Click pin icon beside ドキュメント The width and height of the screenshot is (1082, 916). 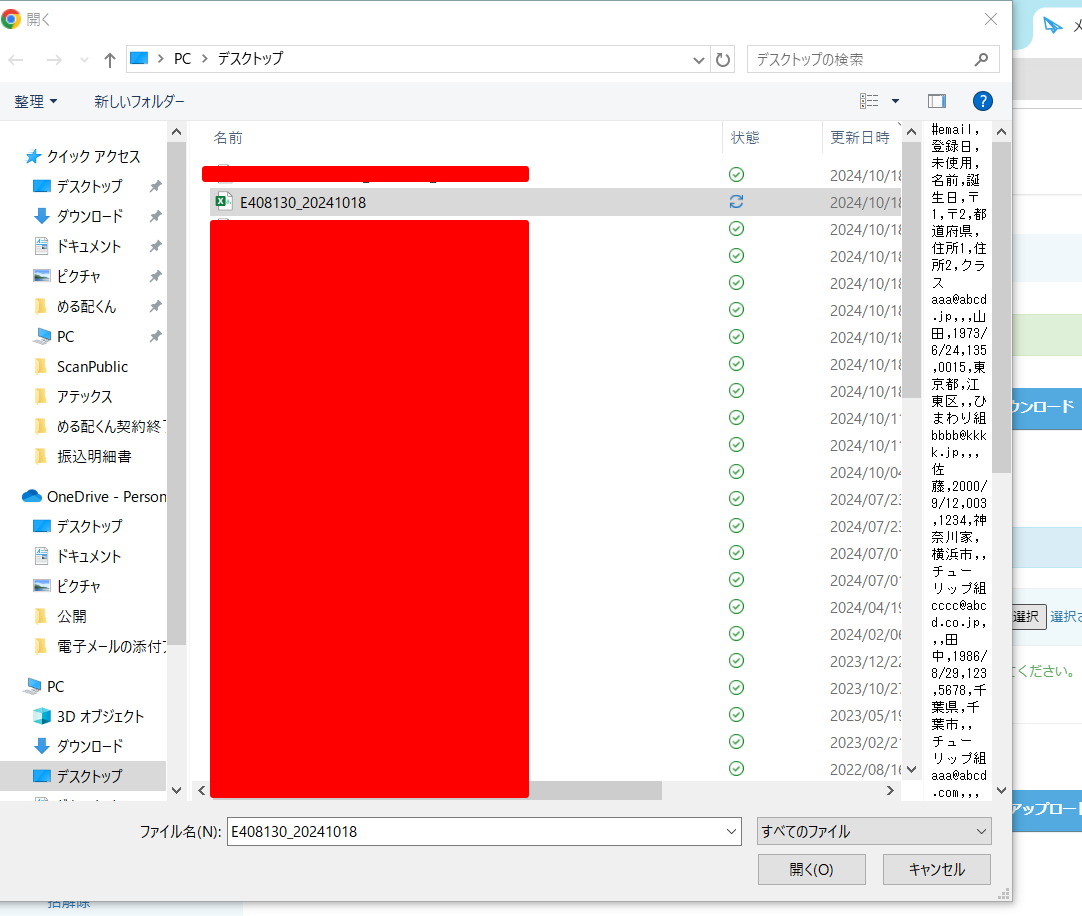(155, 246)
